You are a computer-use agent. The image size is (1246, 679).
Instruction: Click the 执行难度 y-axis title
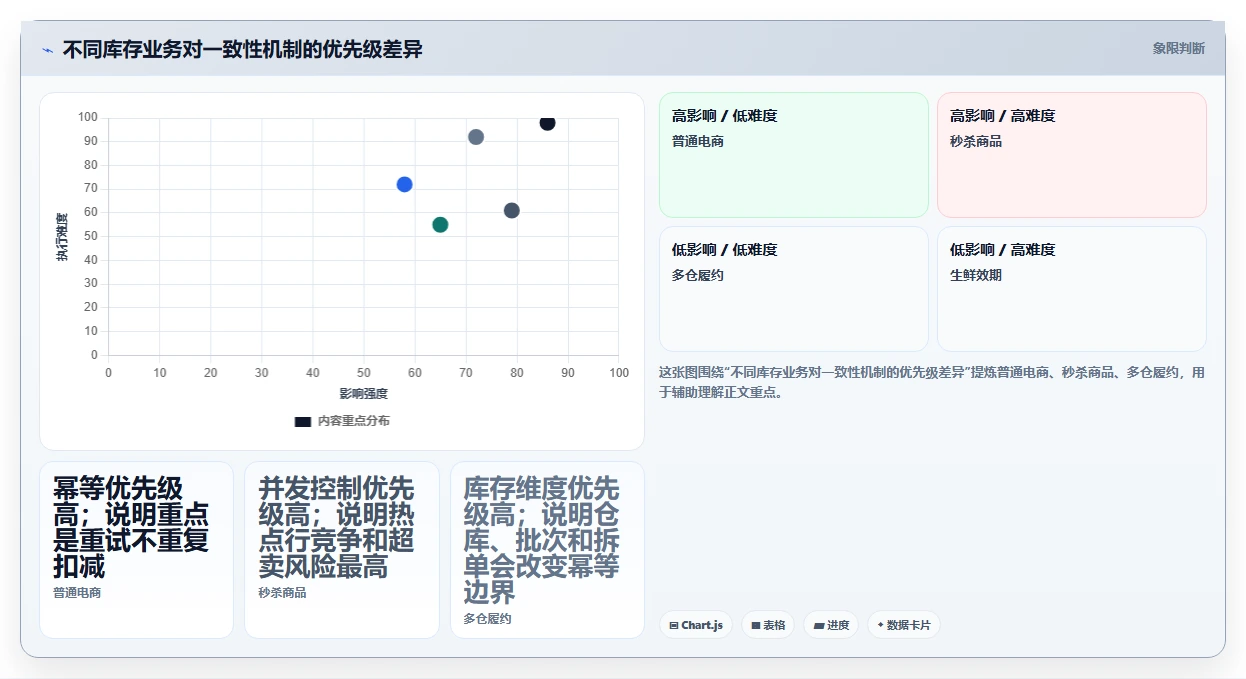[x=62, y=237]
